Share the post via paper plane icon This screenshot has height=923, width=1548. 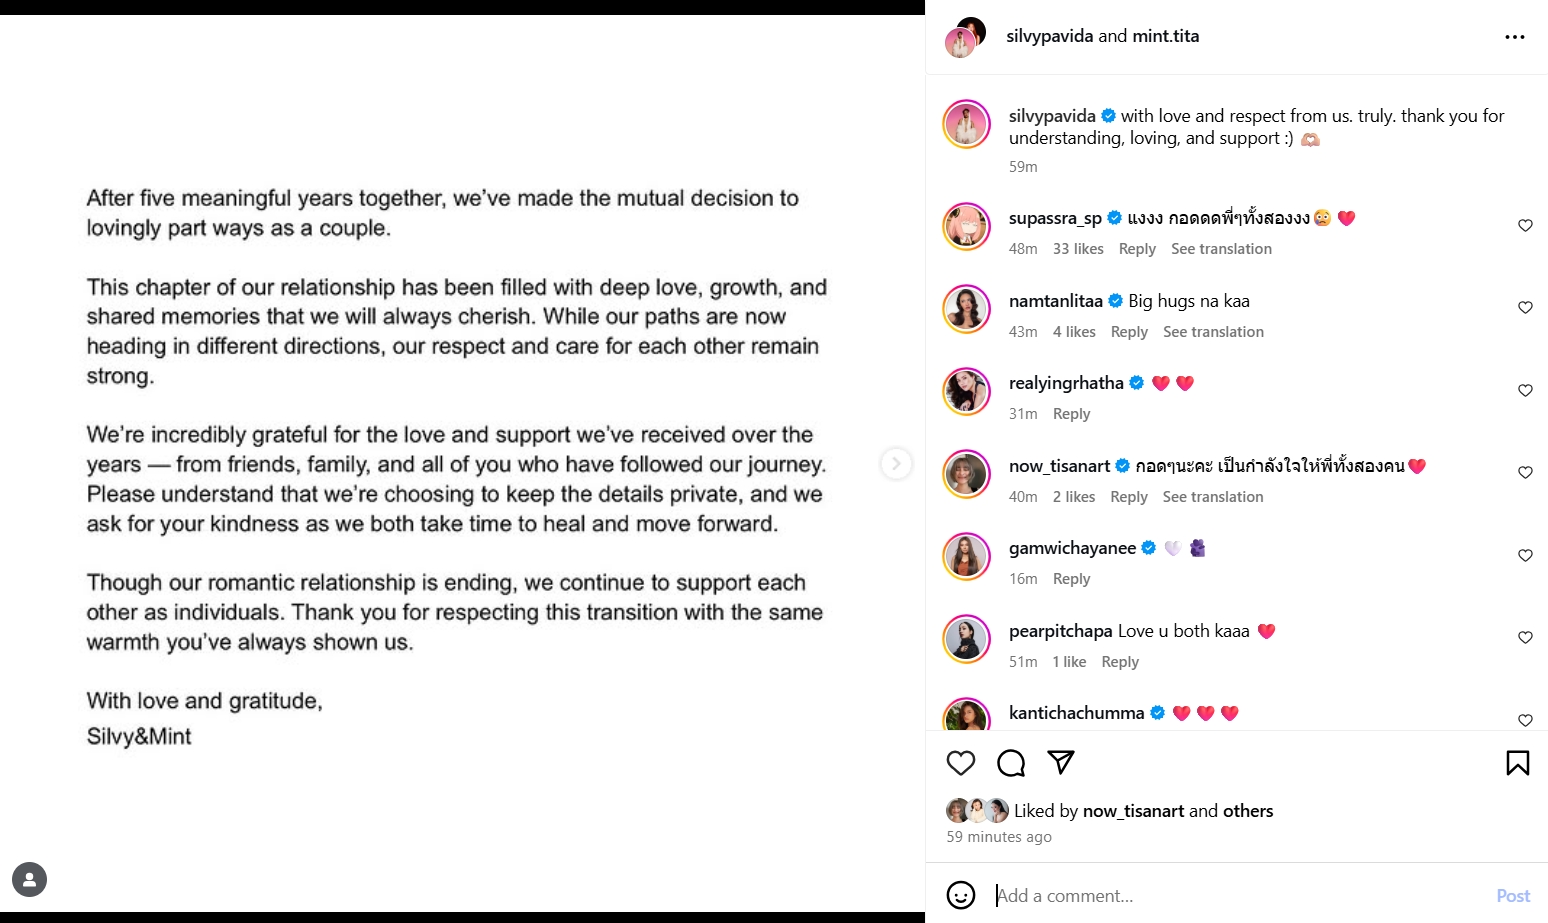[1061, 763]
